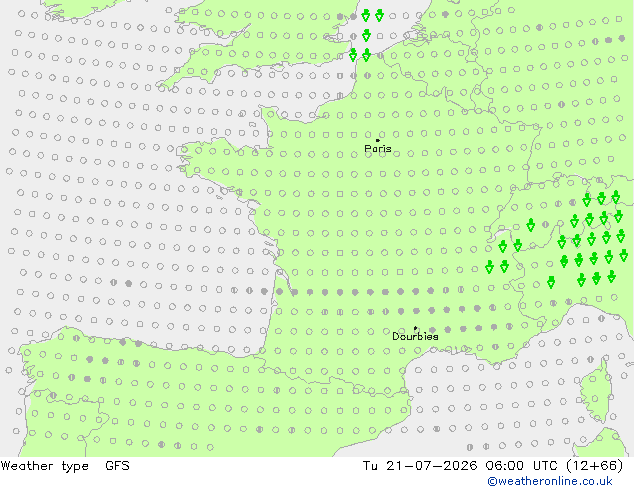Click the Paris city label
The image size is (634, 490).
tap(378, 149)
